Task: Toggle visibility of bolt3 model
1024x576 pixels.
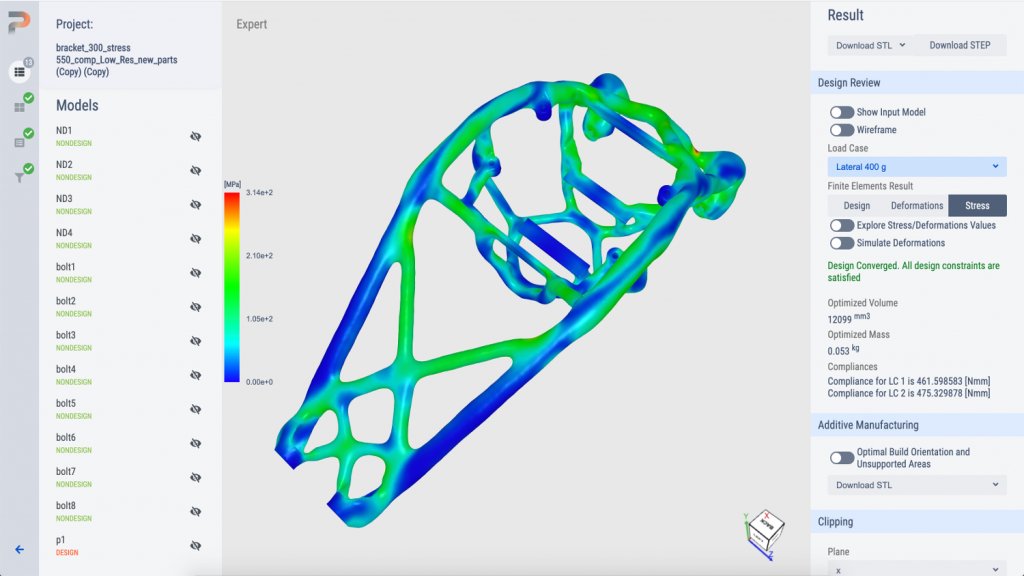Action: (195, 341)
